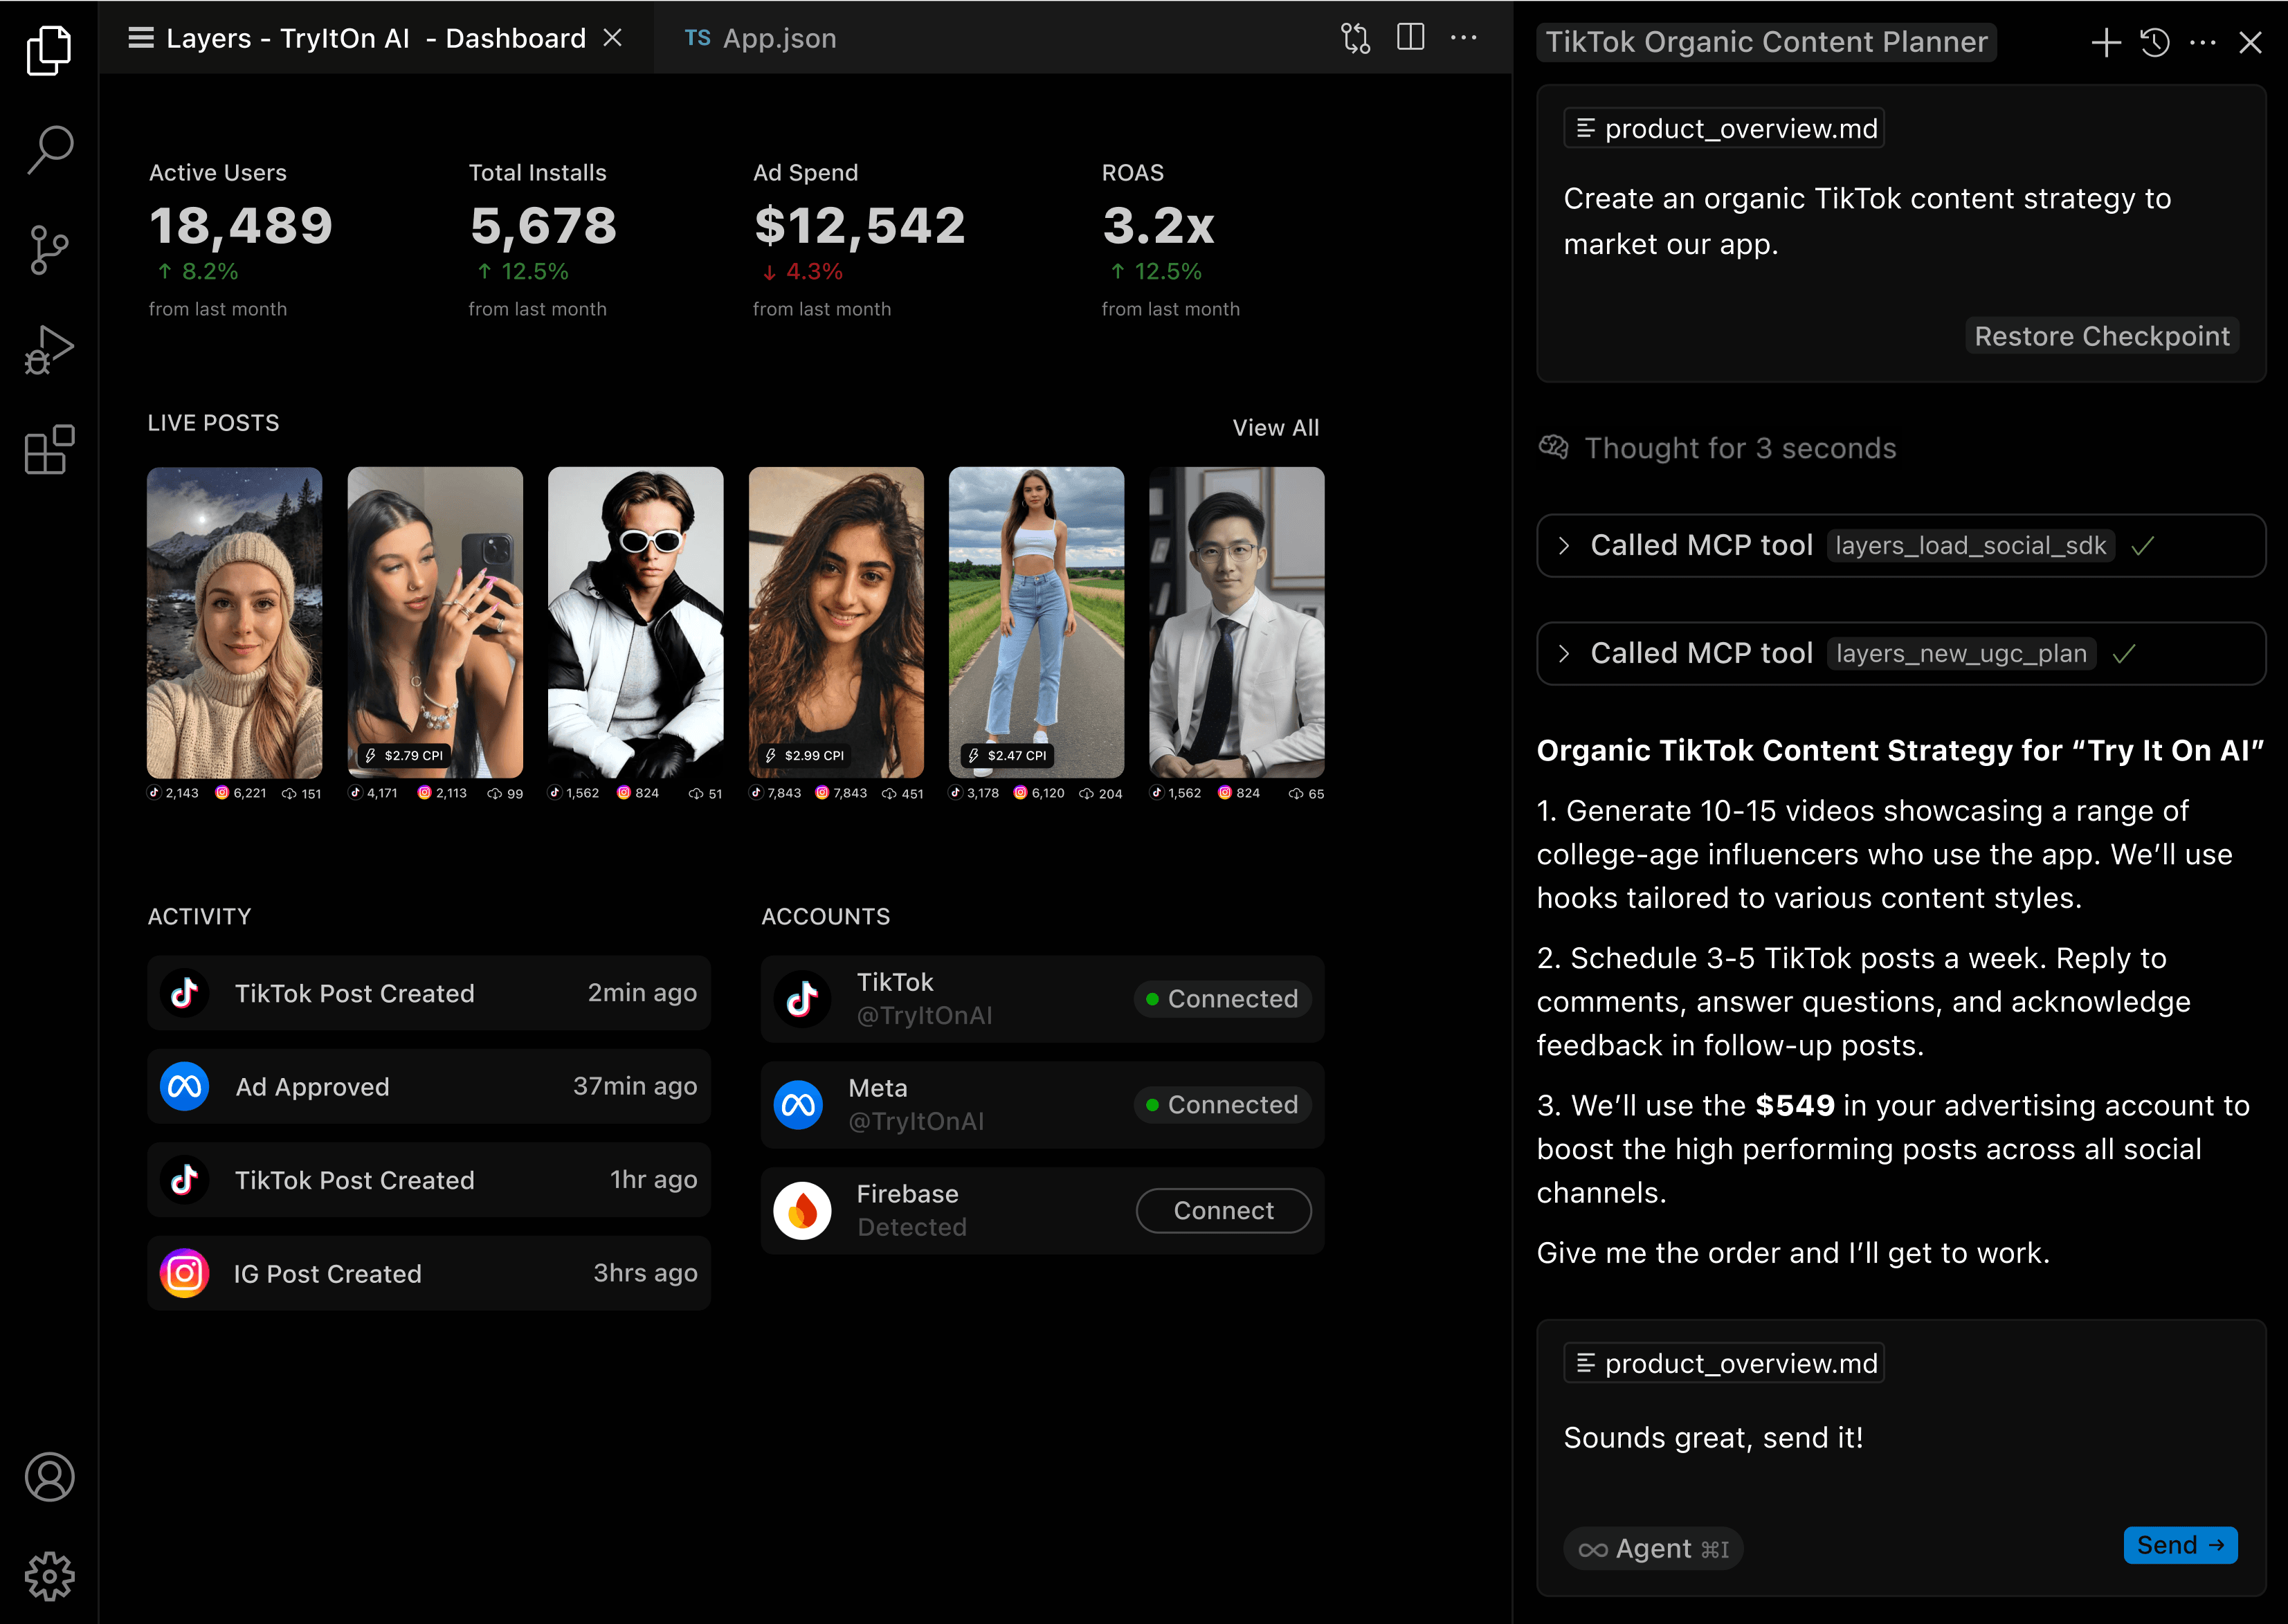Screen dimensions: 2288x1624
Task: Open Run and Debug icon
Action: pos(49,350)
